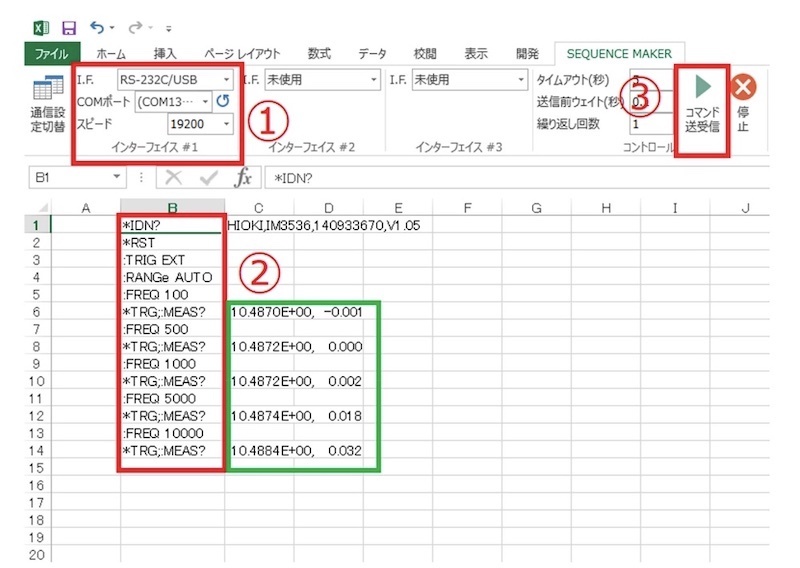Select cell containing :TRIG EXT

tap(172, 260)
